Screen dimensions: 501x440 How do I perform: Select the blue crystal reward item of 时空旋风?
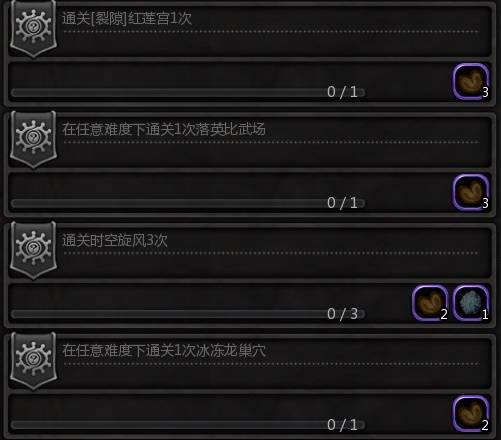tap(471, 303)
